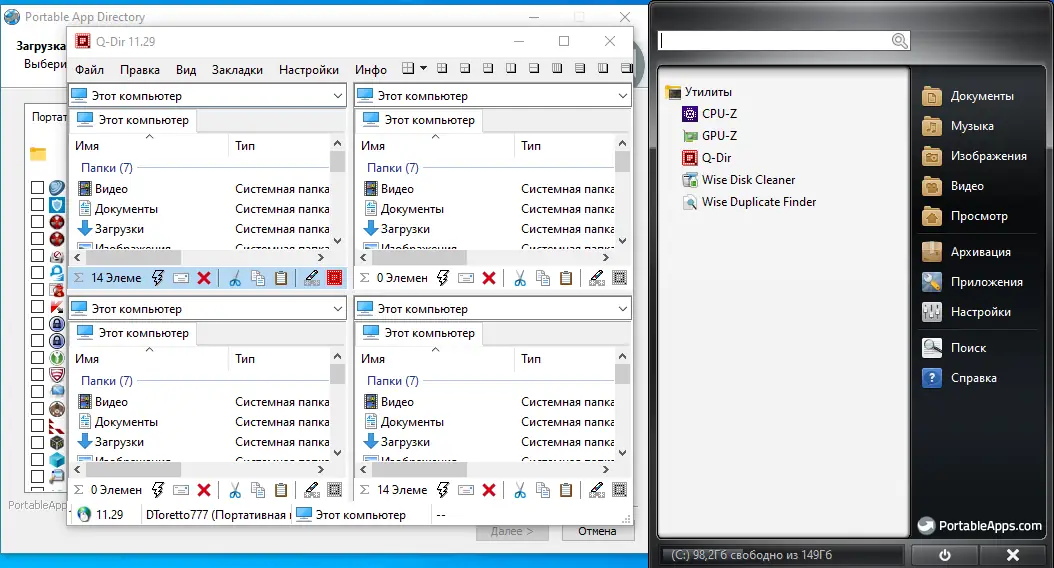Expand the bottom-left pane address dropdown
The height and width of the screenshot is (568, 1054).
pos(337,309)
